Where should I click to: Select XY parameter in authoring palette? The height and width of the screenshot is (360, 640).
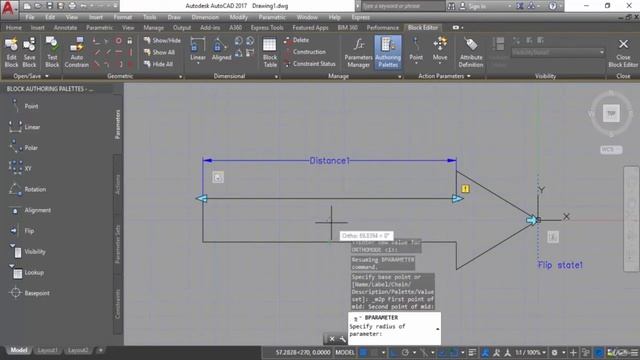(x=20, y=168)
